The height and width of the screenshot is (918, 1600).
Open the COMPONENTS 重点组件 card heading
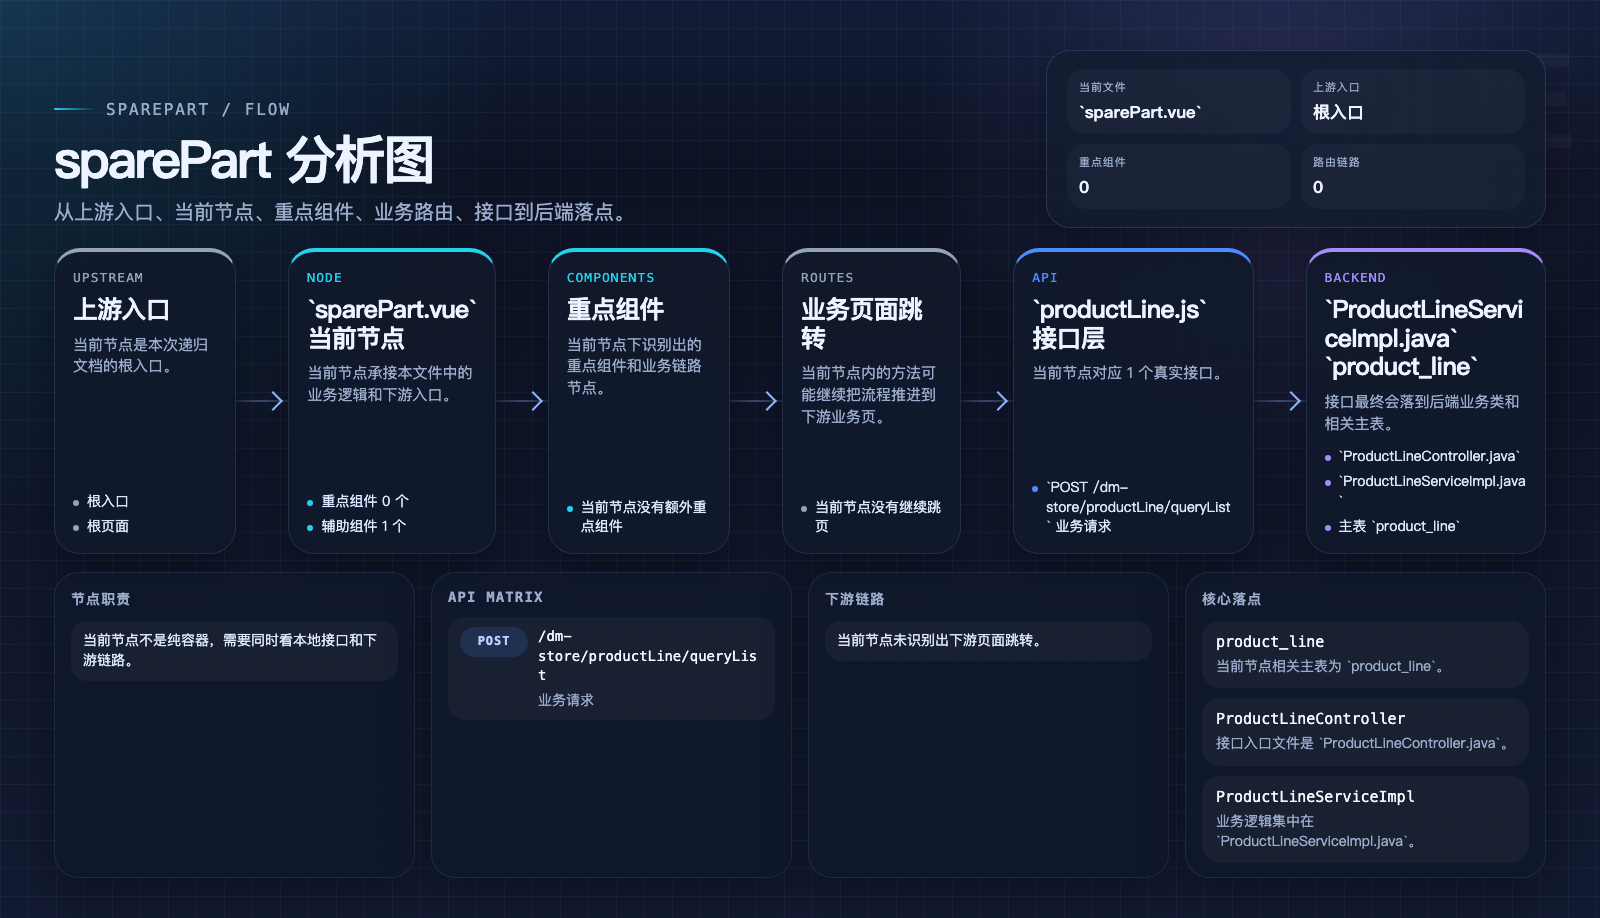point(615,309)
